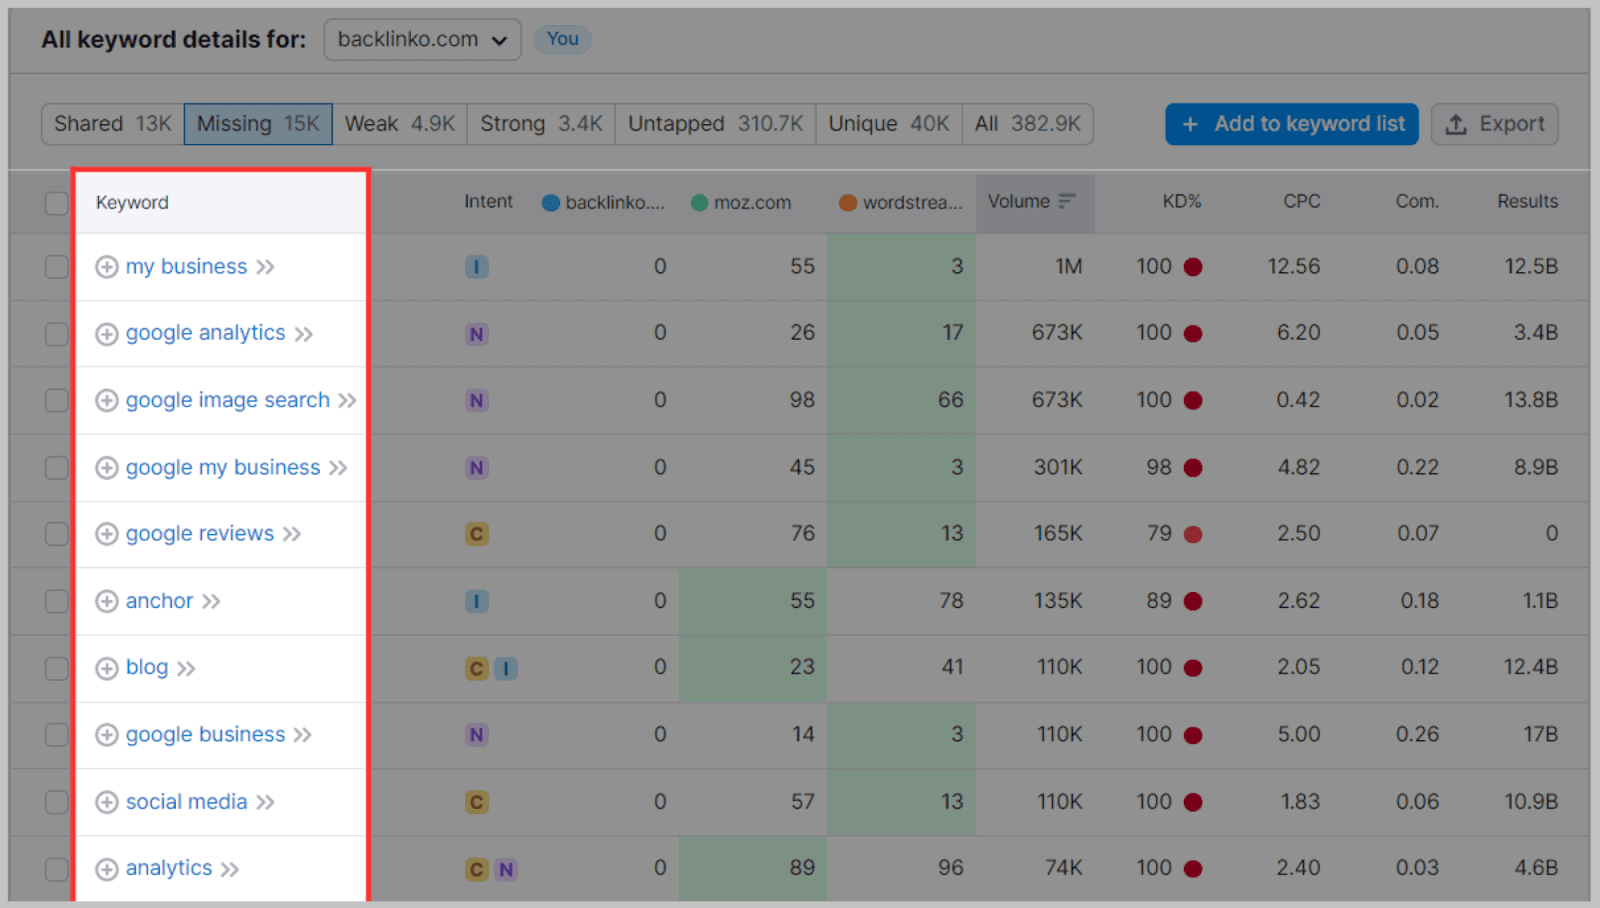Click the Commercial intent badge for 'google reviews'
1600x908 pixels.
[477, 534]
